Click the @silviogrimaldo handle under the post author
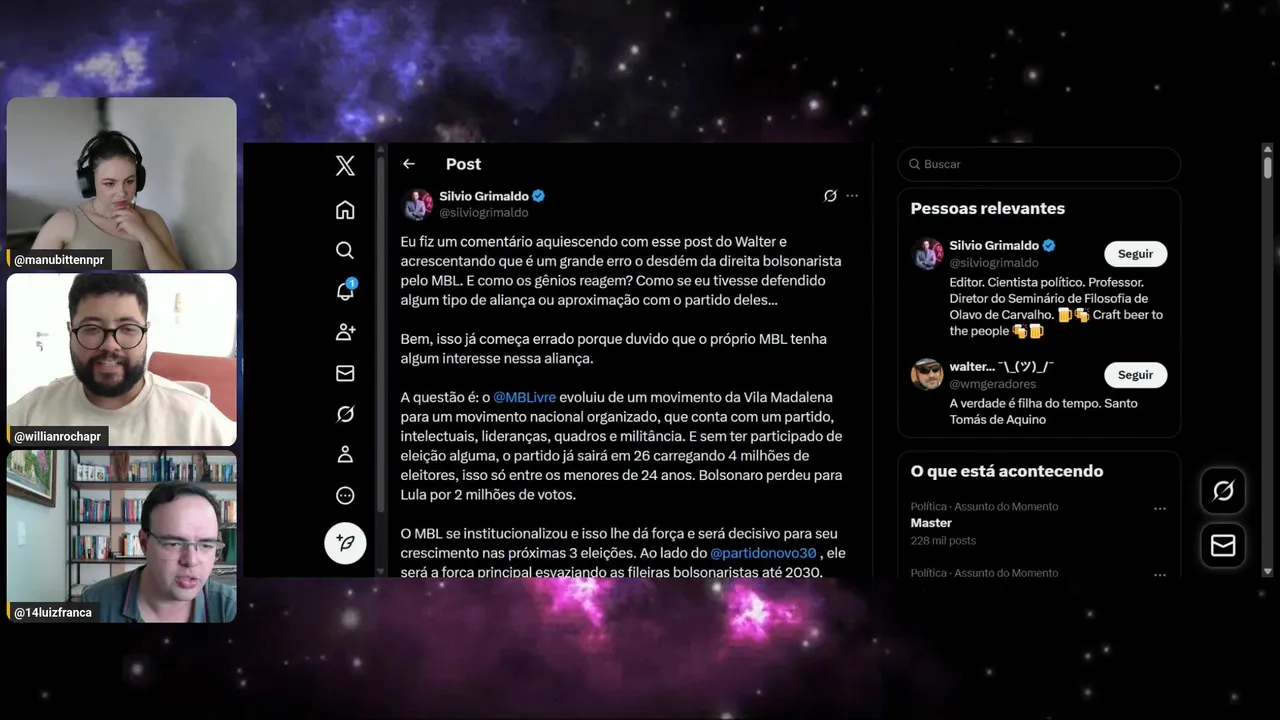The width and height of the screenshot is (1280, 720). point(484,212)
